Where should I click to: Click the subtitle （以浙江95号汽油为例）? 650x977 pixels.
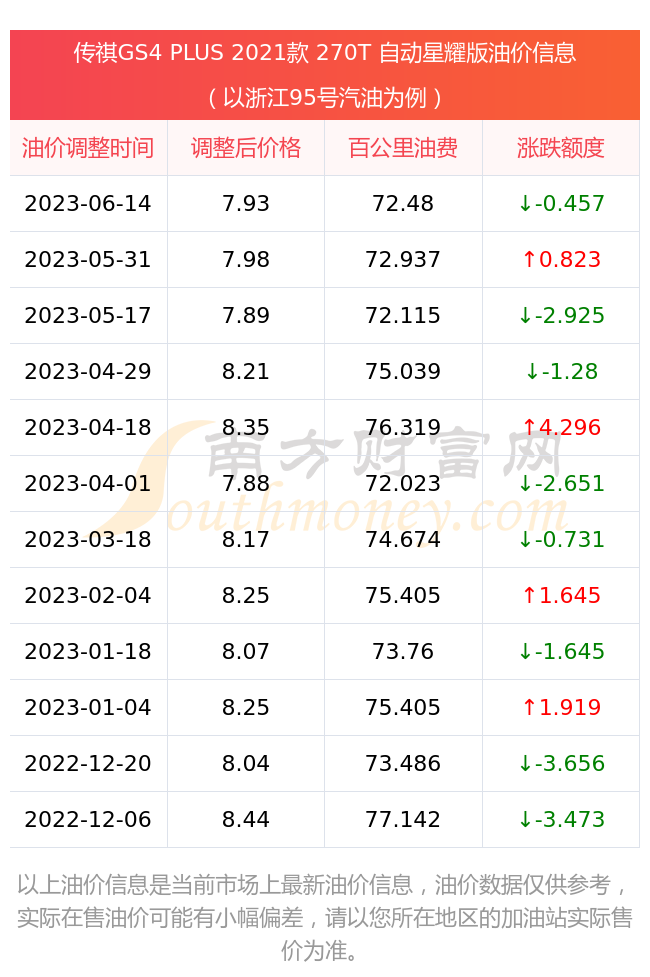click(x=325, y=98)
